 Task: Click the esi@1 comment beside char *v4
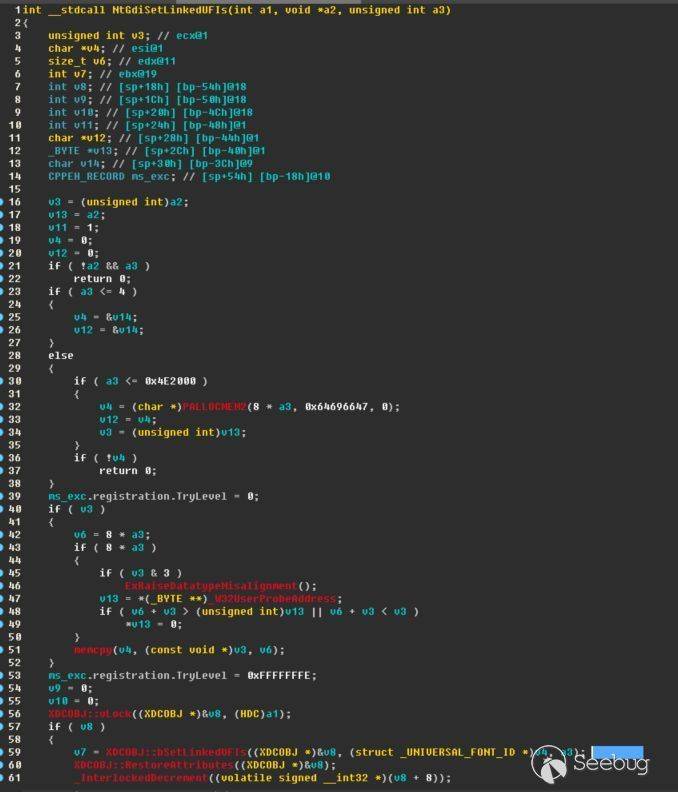point(147,48)
